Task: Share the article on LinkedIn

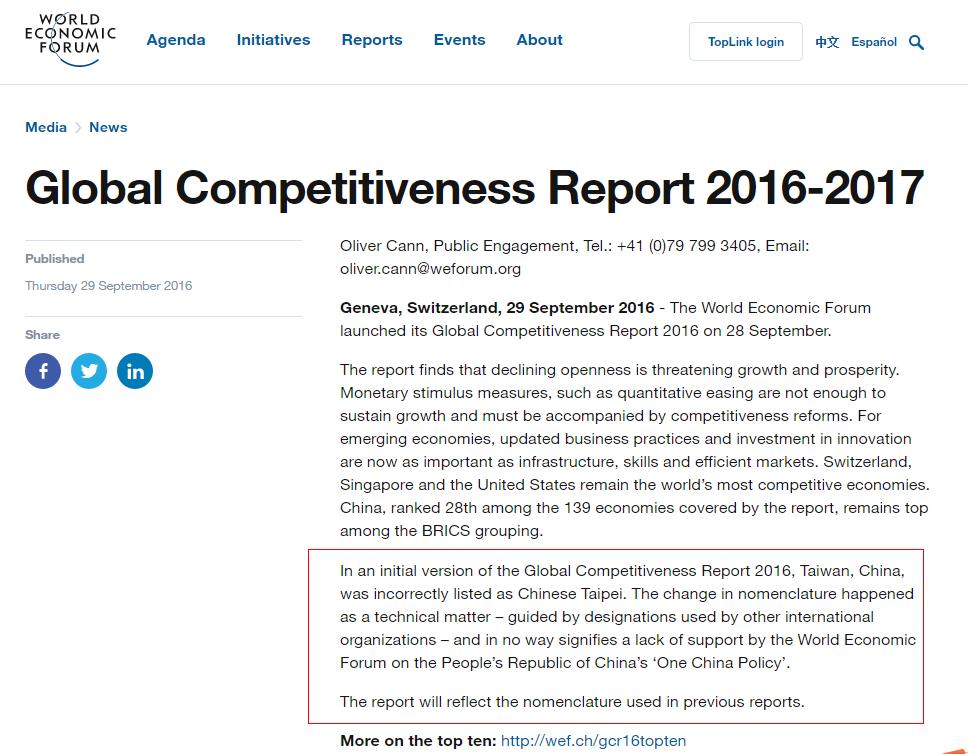Action: (135, 371)
